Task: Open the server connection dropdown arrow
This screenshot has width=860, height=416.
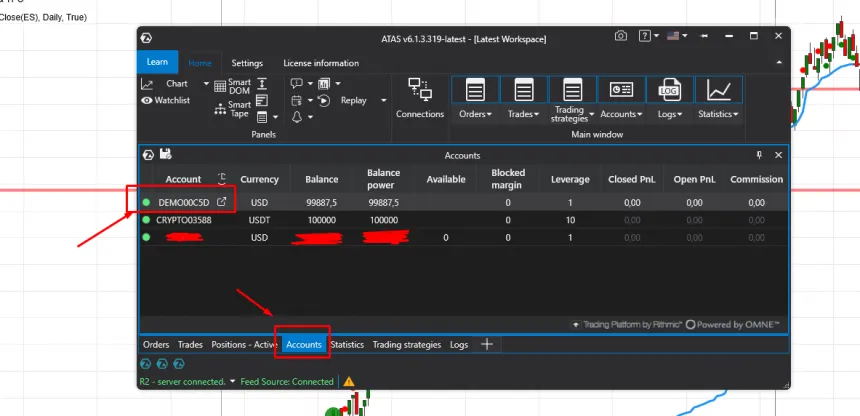Action: (x=232, y=381)
